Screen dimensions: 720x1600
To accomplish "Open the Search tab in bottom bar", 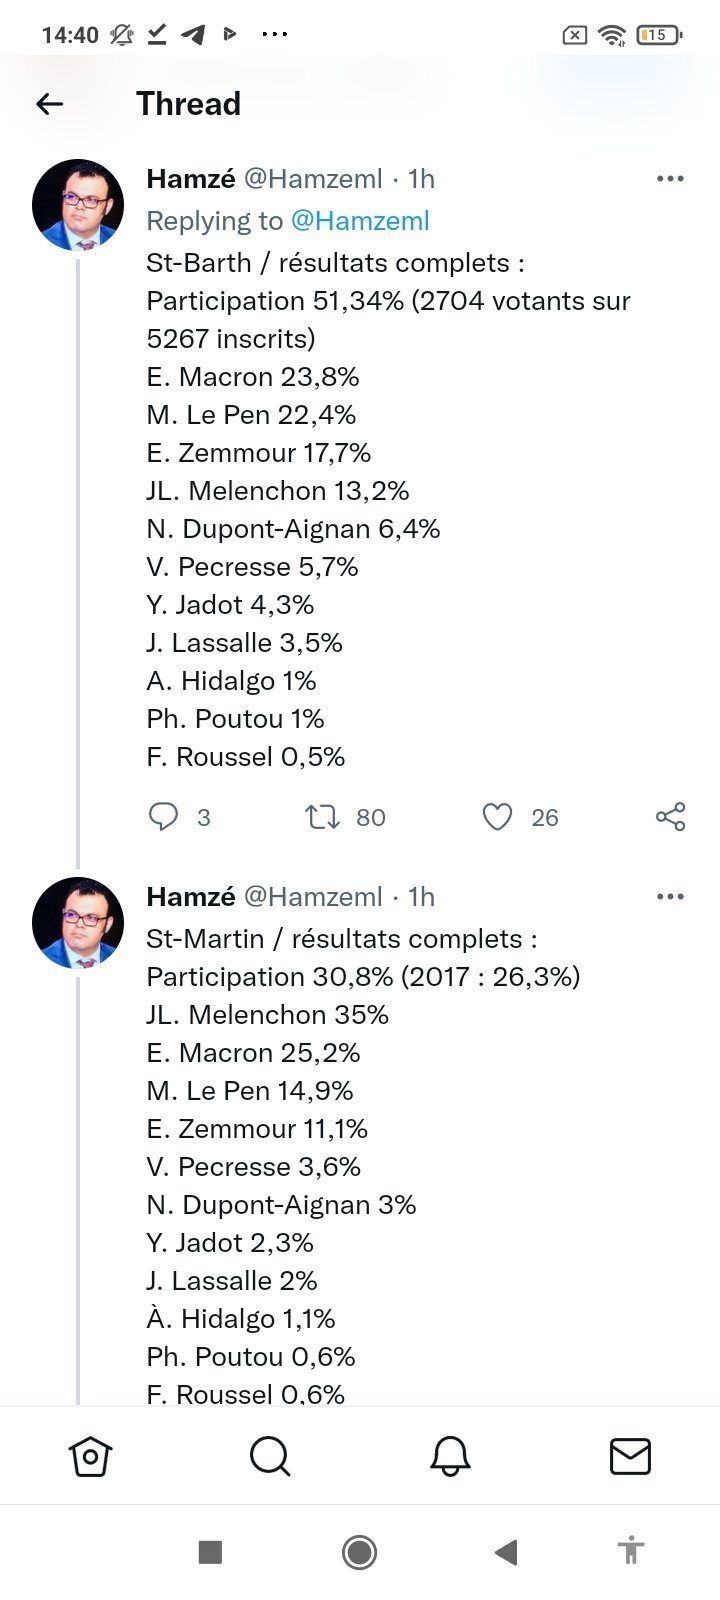I will pyautogui.click(x=270, y=1456).
